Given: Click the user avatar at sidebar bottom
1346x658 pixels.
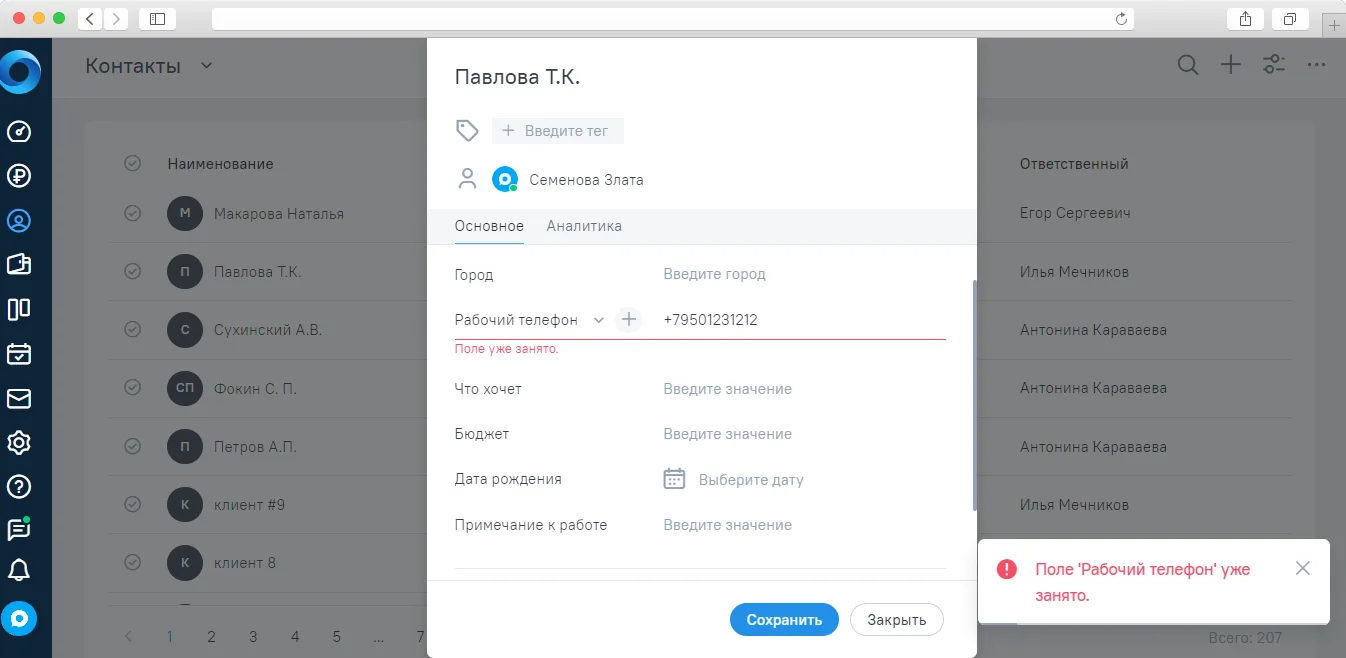Looking at the screenshot, I should (19, 619).
